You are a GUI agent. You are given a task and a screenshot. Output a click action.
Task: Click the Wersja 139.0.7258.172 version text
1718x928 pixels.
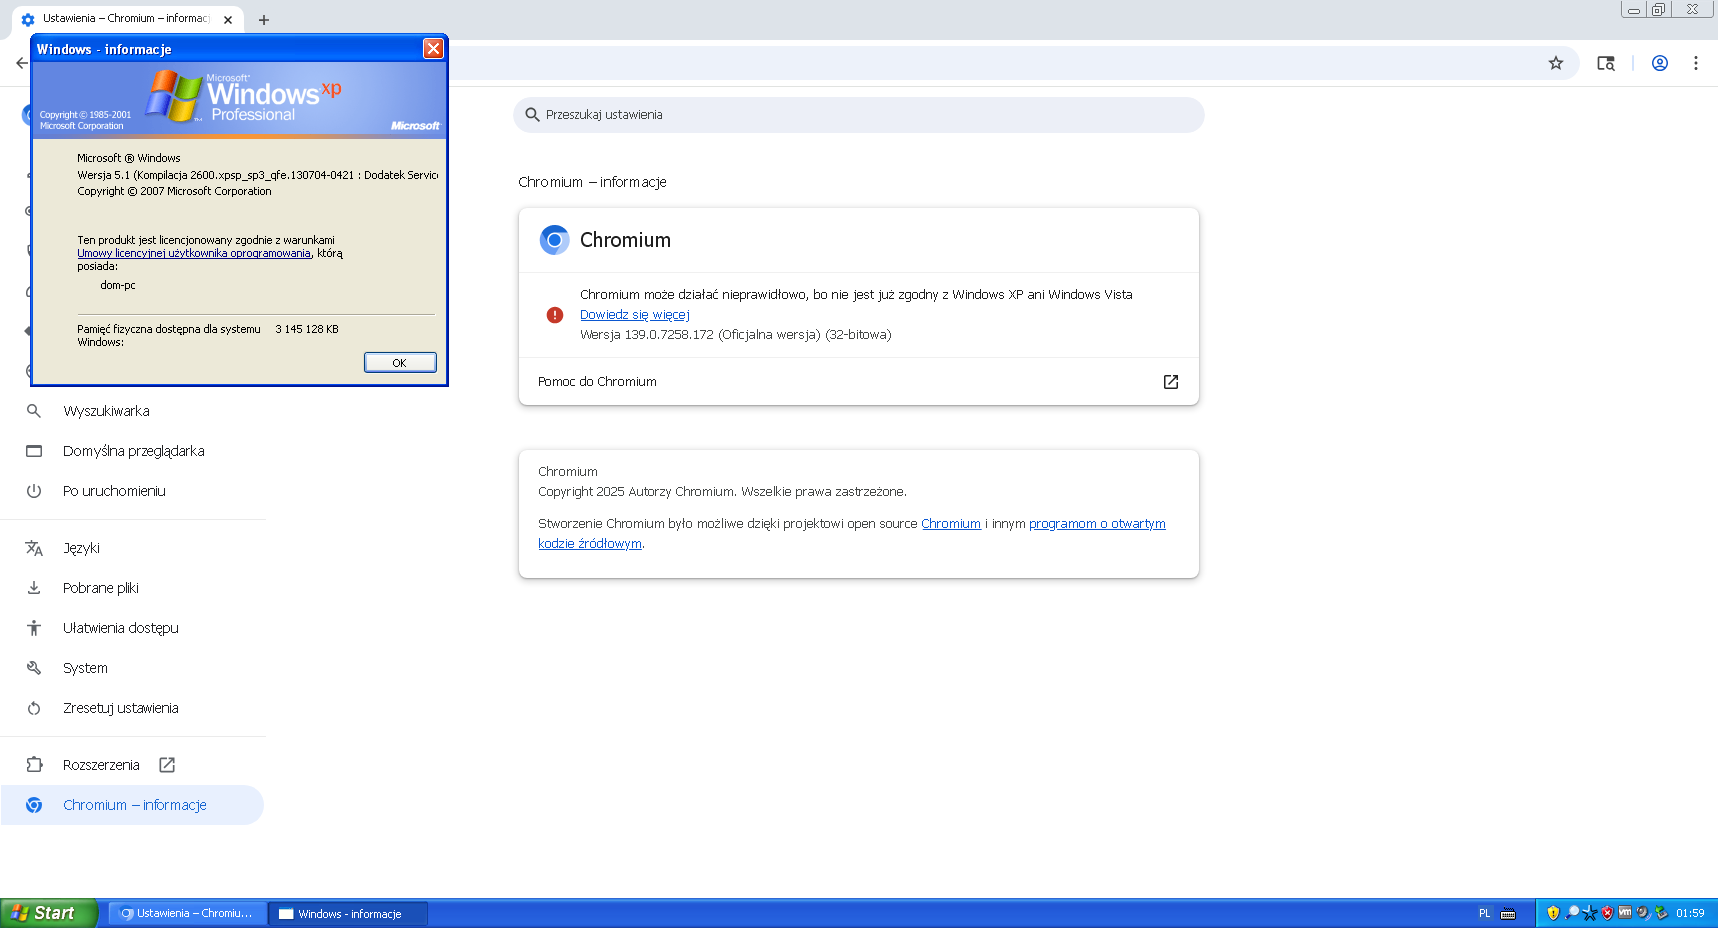coord(735,335)
